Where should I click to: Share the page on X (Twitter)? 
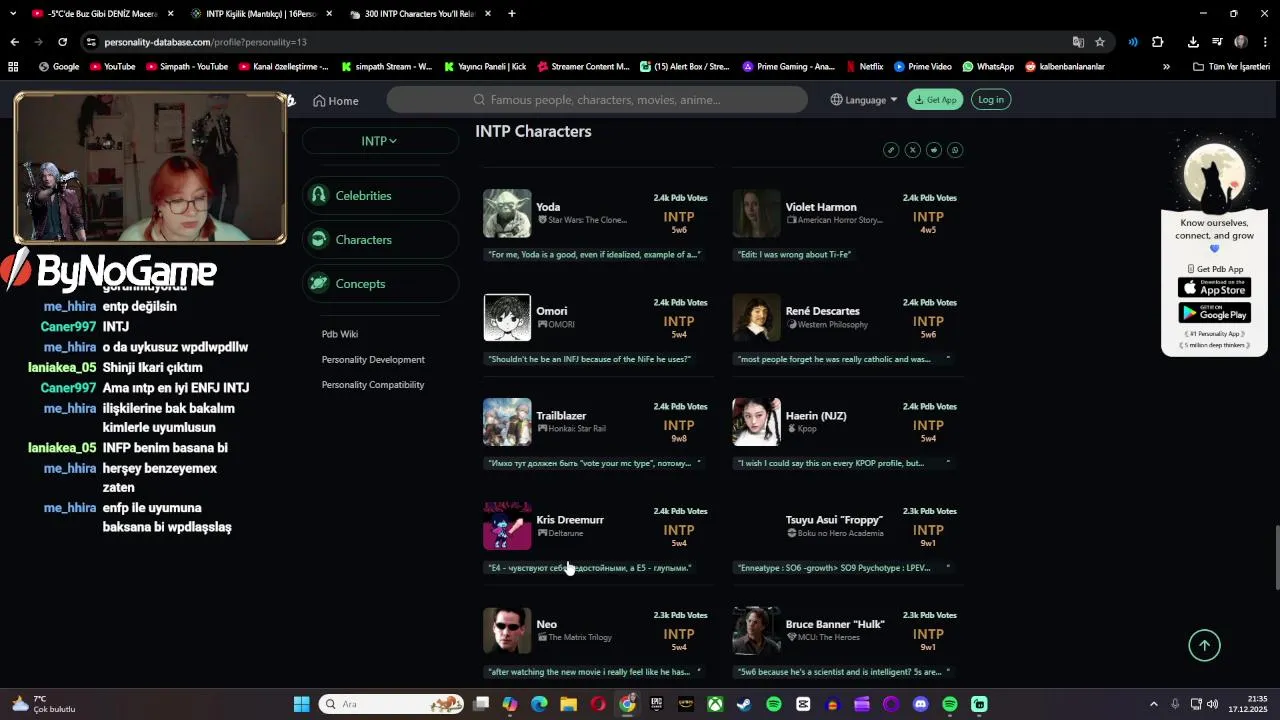pyautogui.click(x=912, y=150)
